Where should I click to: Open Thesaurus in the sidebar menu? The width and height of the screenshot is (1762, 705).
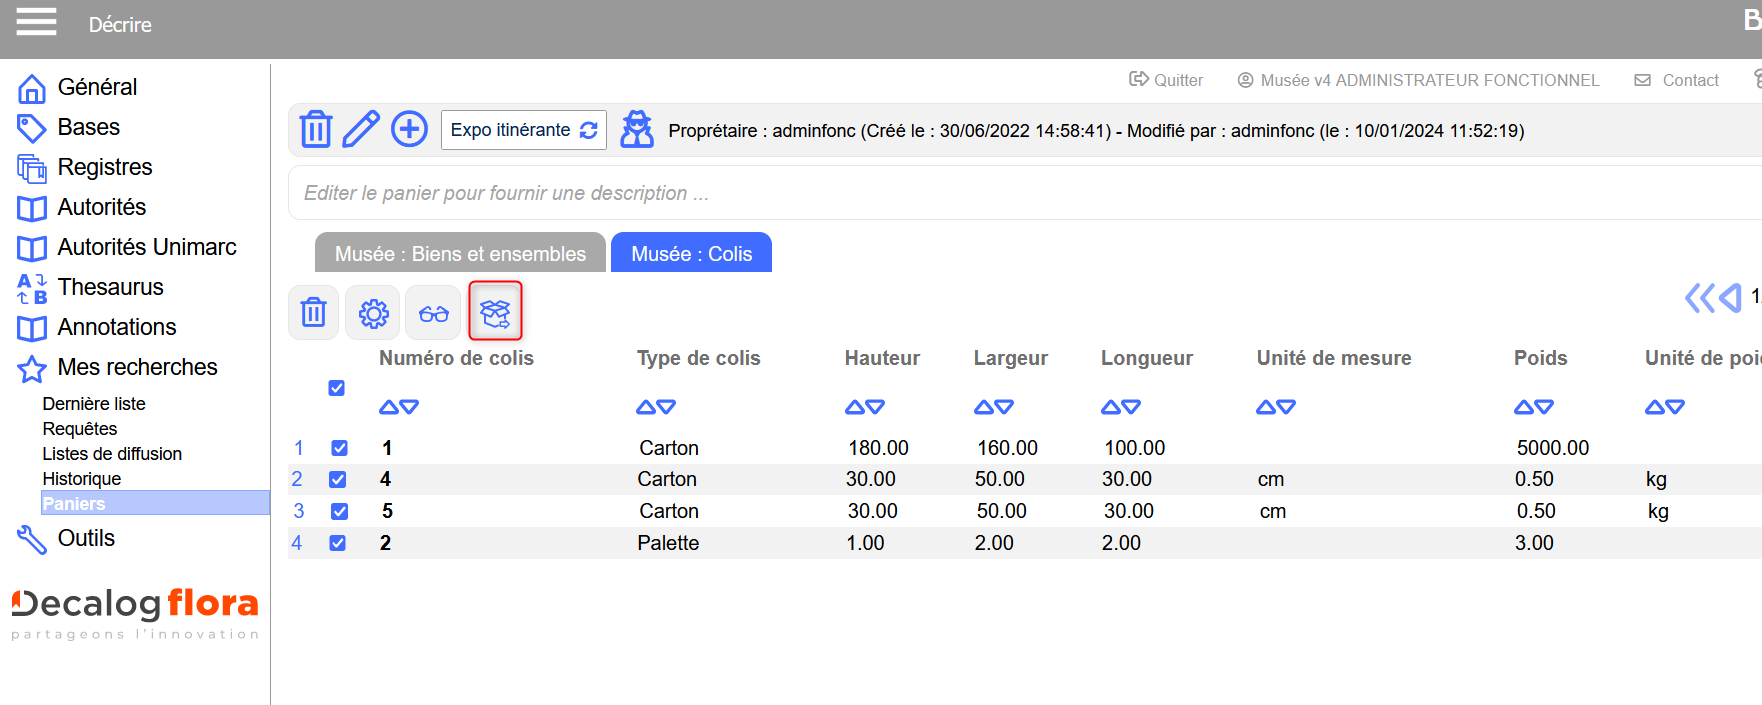coord(110,287)
